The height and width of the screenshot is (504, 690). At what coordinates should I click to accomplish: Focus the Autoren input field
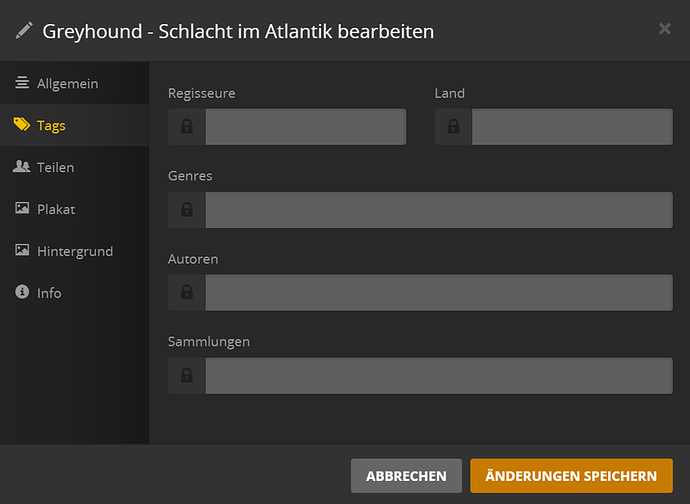pyautogui.click(x=439, y=292)
